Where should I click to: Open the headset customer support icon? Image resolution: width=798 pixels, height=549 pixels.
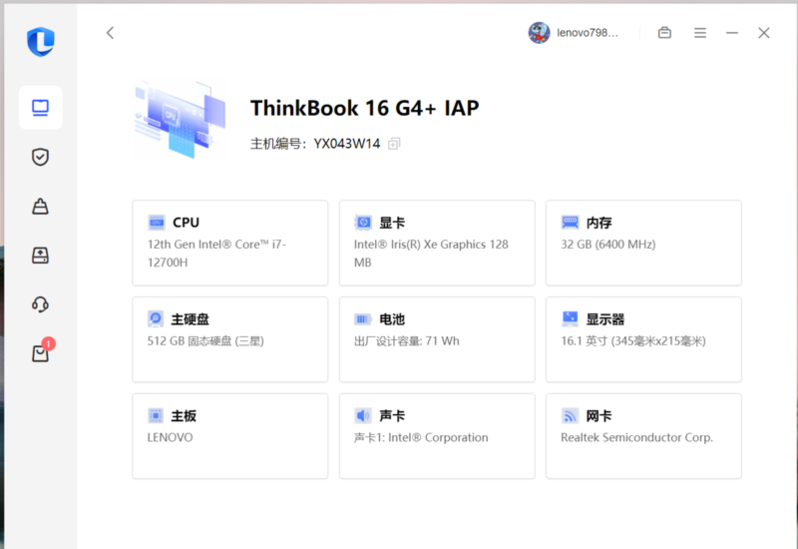click(40, 304)
